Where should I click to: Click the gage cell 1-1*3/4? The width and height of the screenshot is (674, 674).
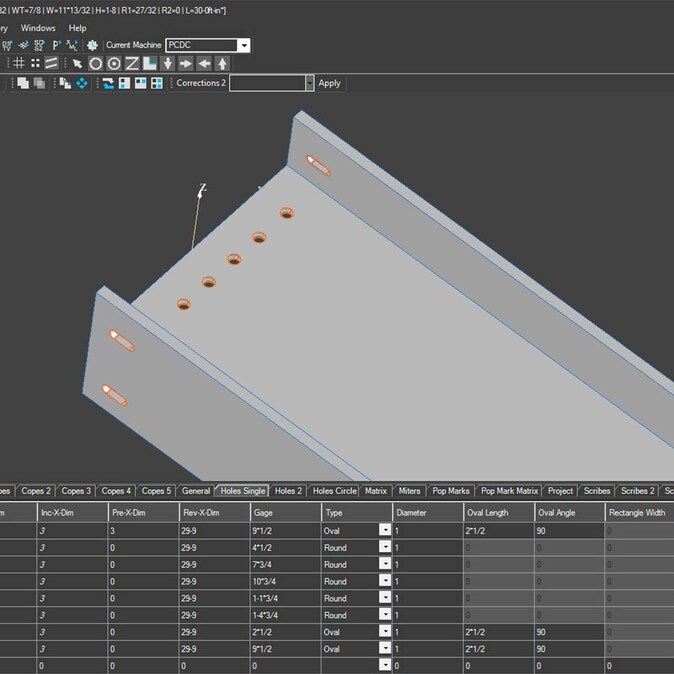click(285, 598)
